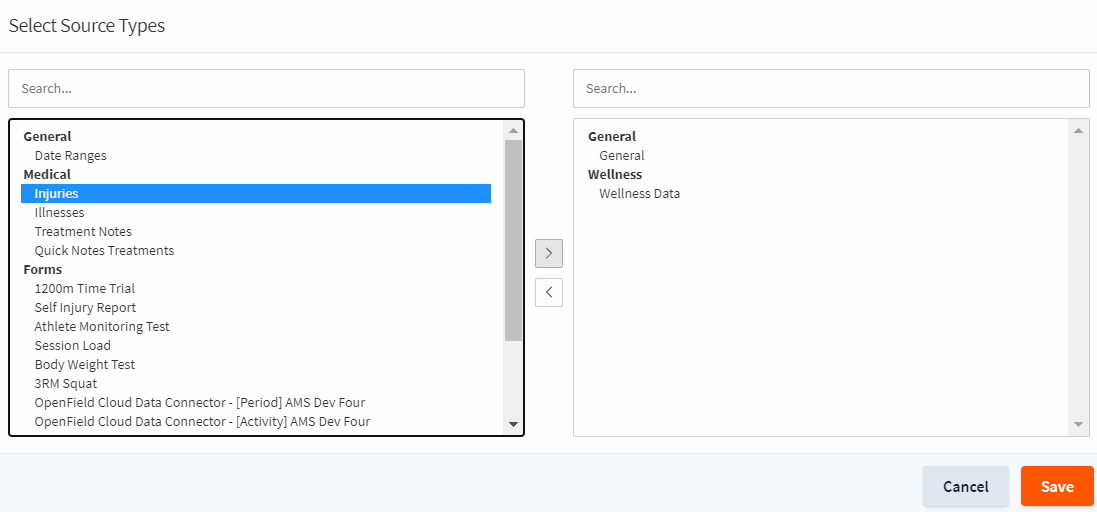This screenshot has width=1097, height=512.
Task: Click left list scroll up arrow
Action: (x=513, y=131)
